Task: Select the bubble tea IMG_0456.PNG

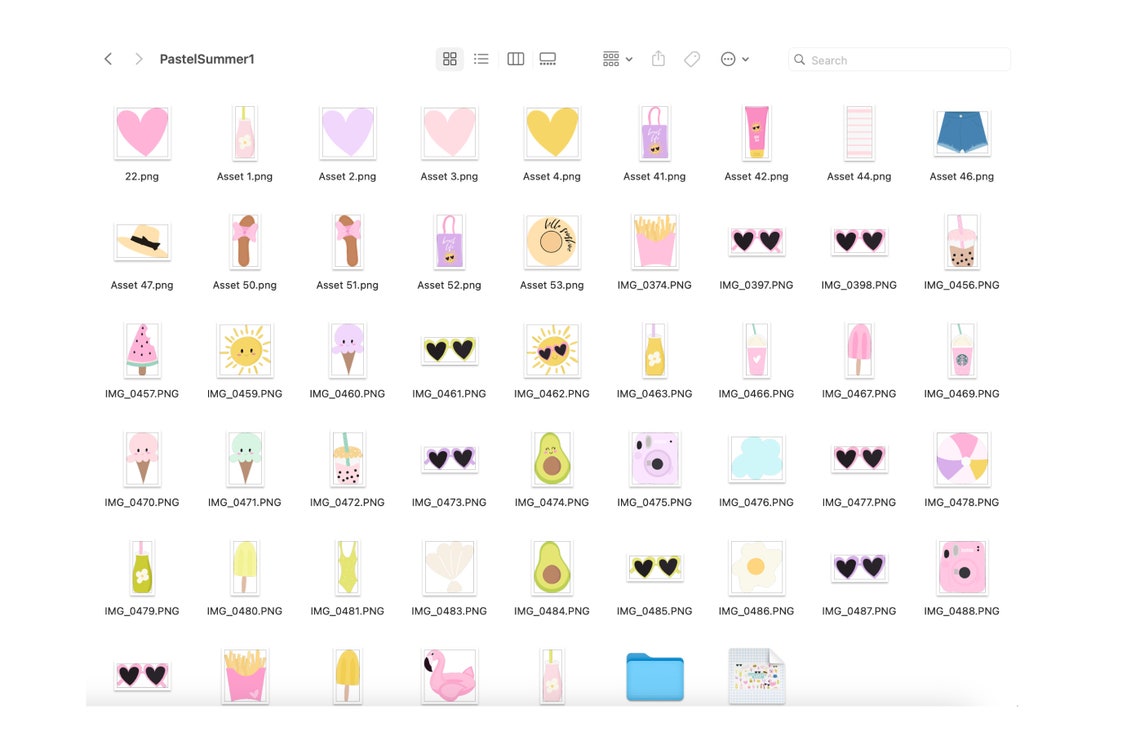Action: click(961, 240)
